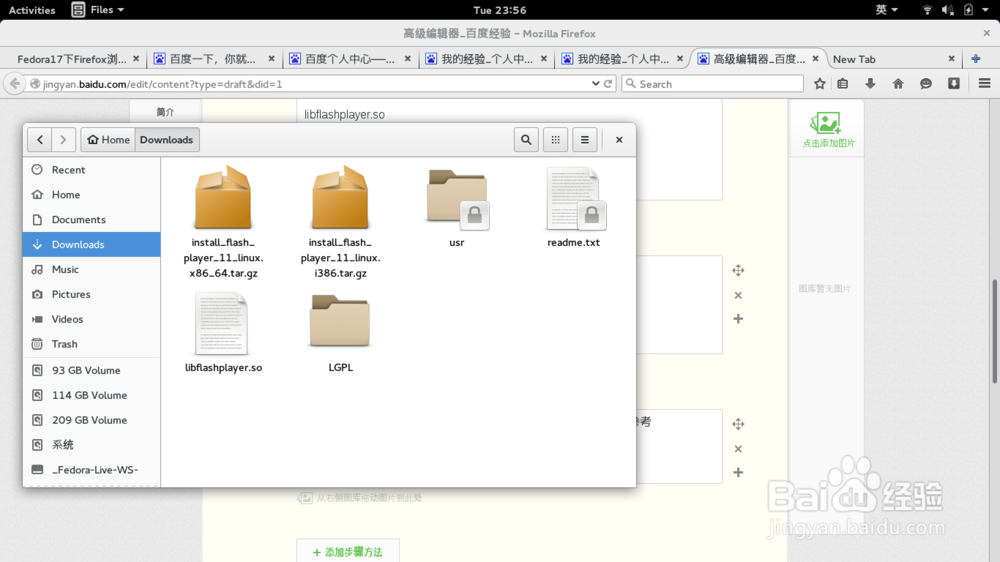
Task: Open the Files search button
Action: click(x=526, y=140)
